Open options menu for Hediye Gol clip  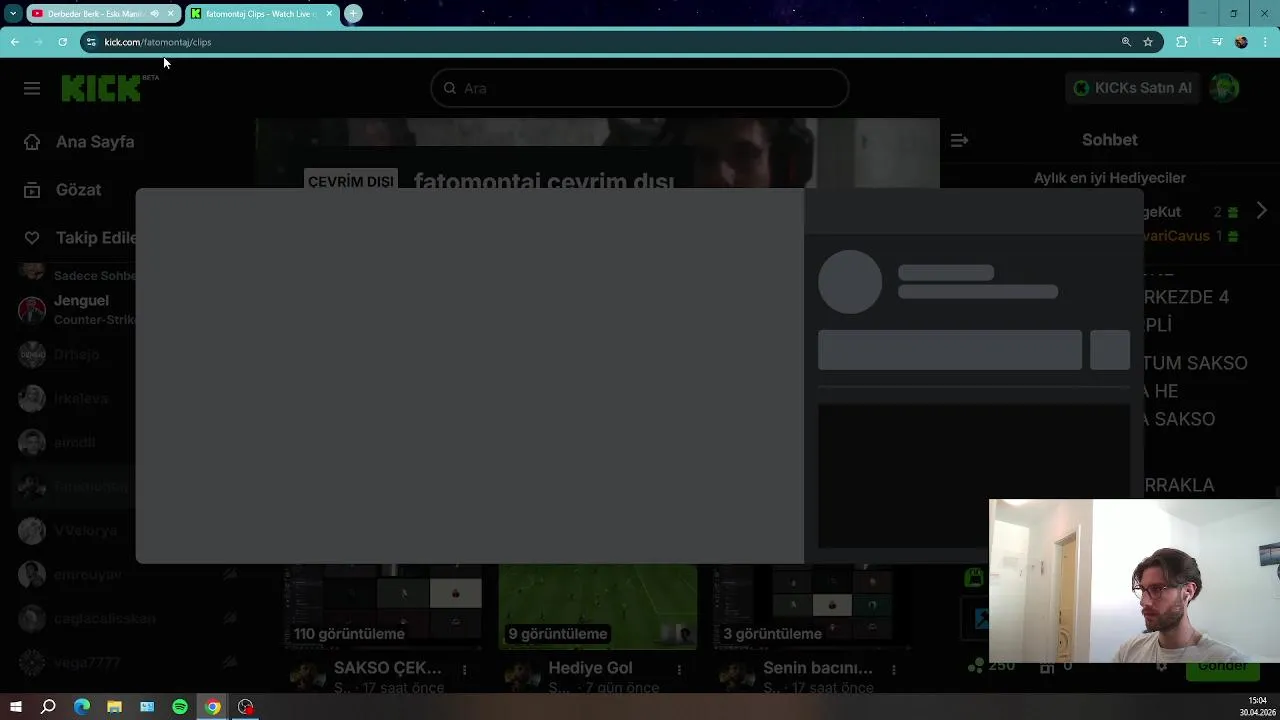tap(679, 669)
